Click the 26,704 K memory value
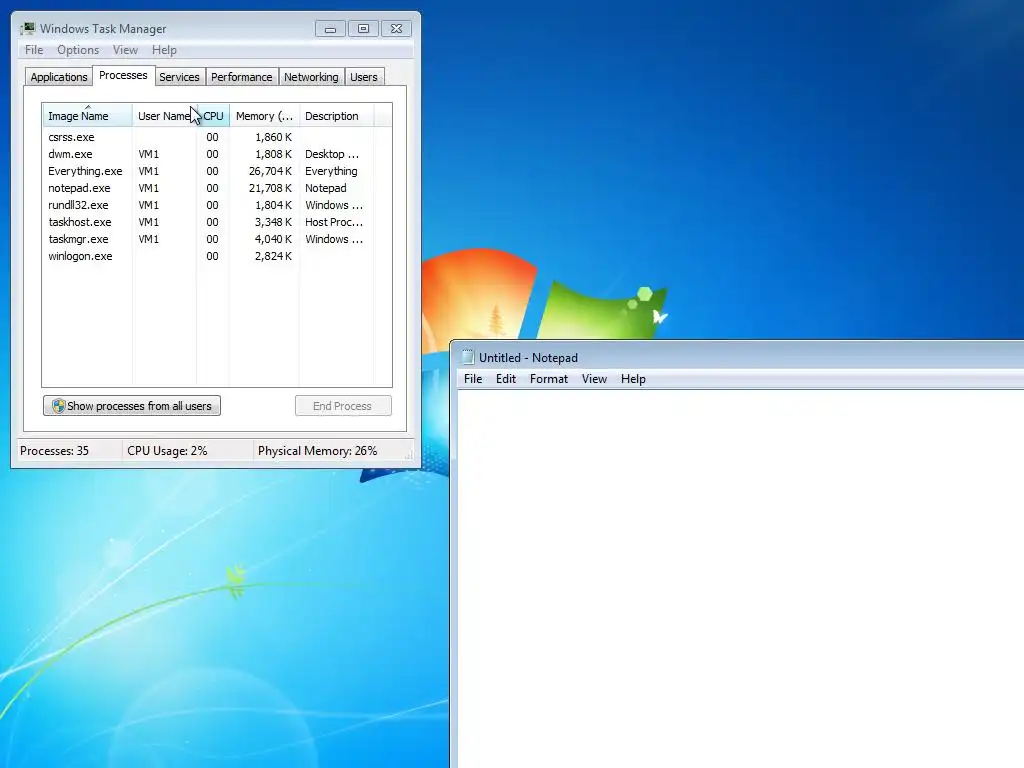Image resolution: width=1024 pixels, height=768 pixels. click(270, 171)
